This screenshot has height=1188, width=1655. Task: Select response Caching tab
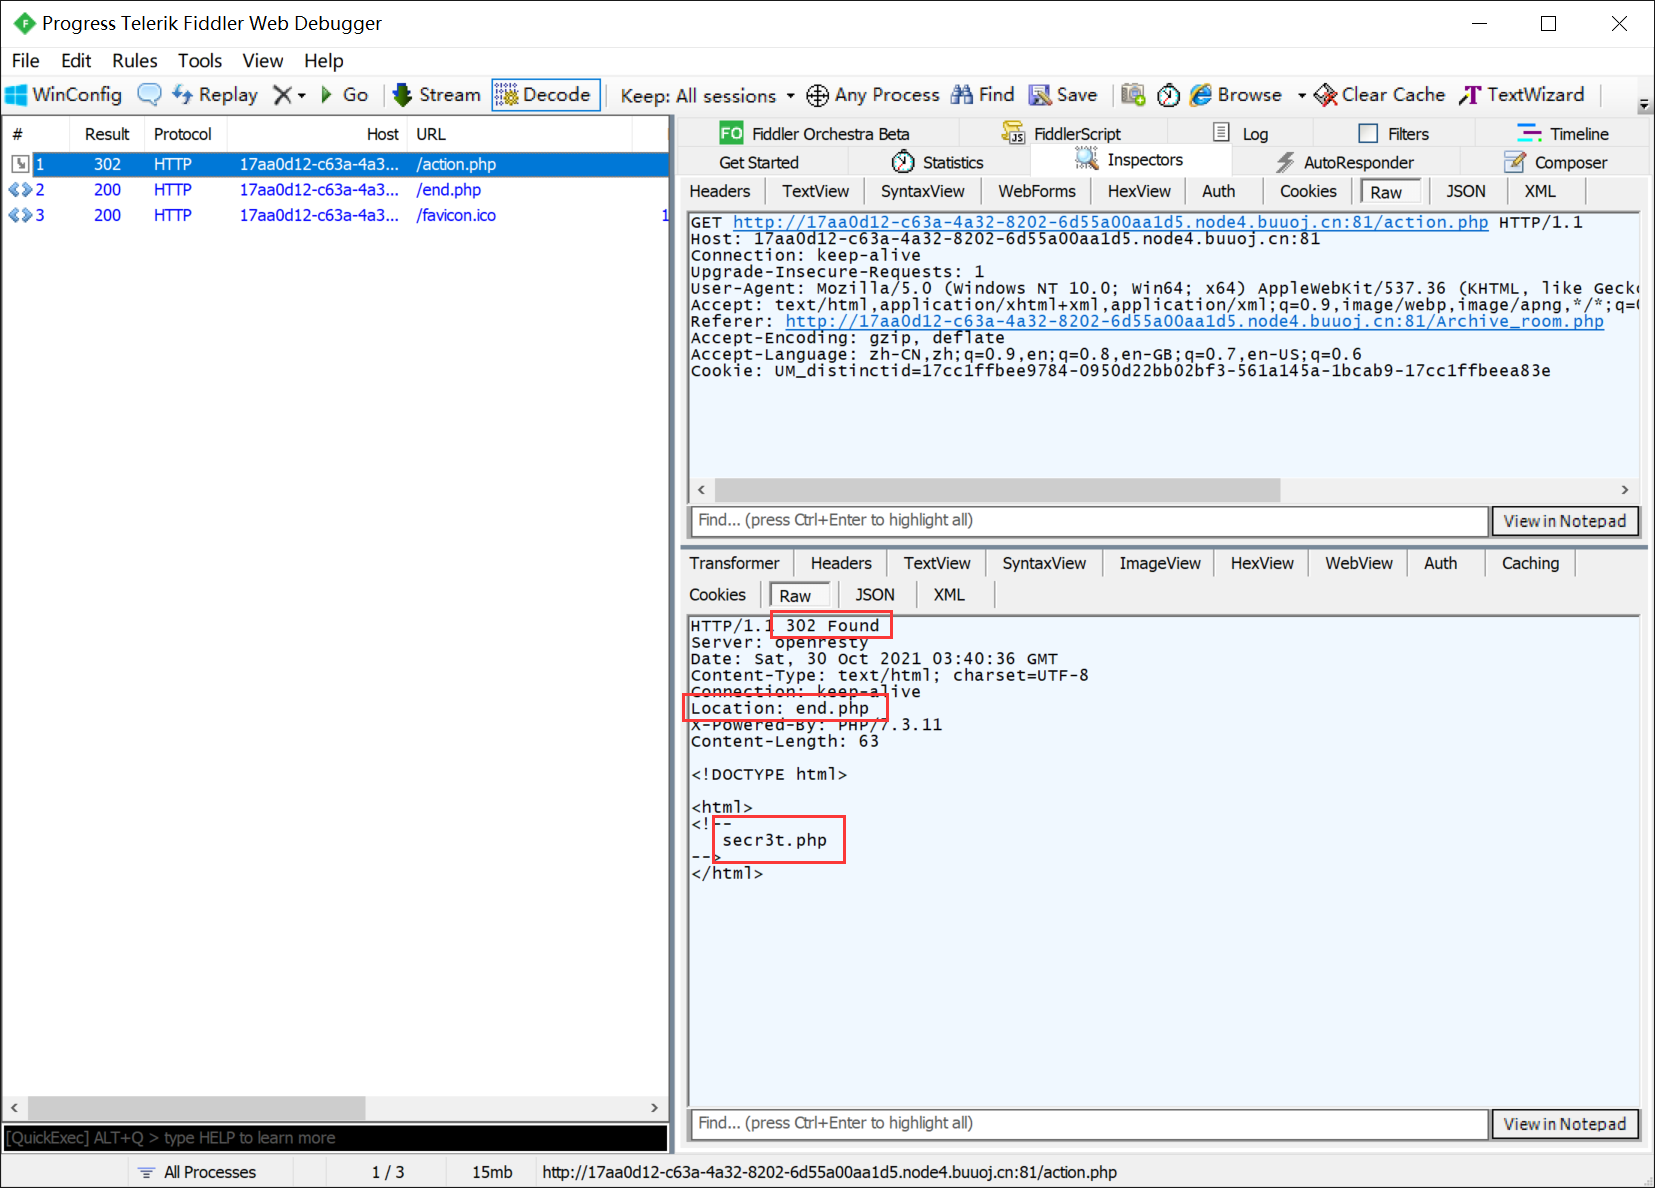tap(1530, 564)
